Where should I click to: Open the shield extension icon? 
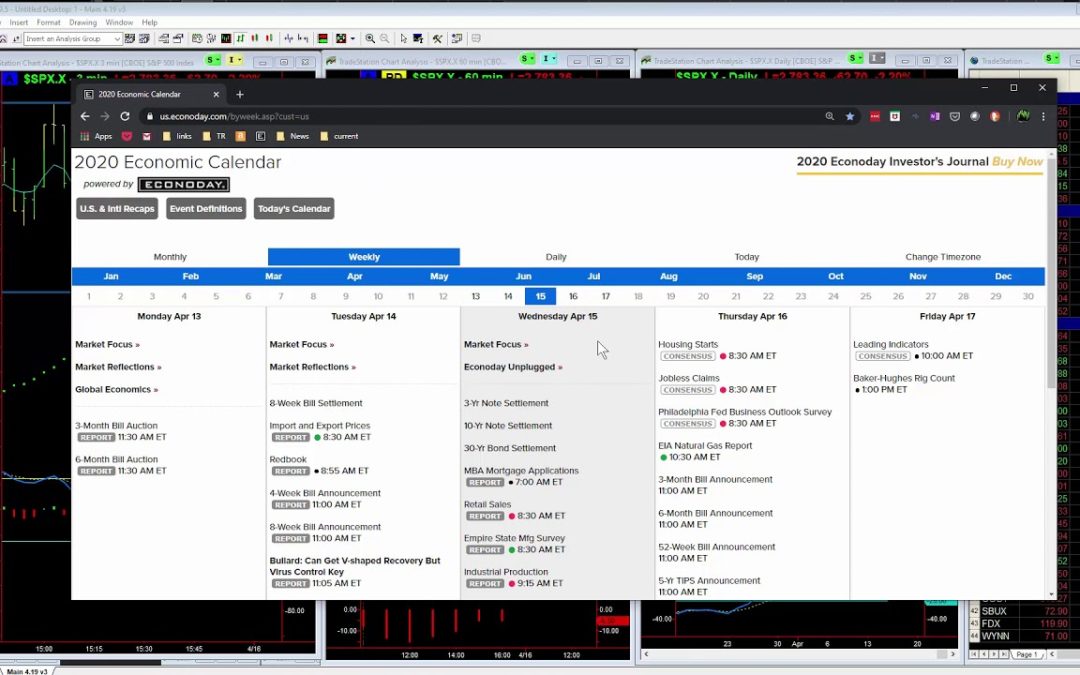pyautogui.click(x=895, y=116)
